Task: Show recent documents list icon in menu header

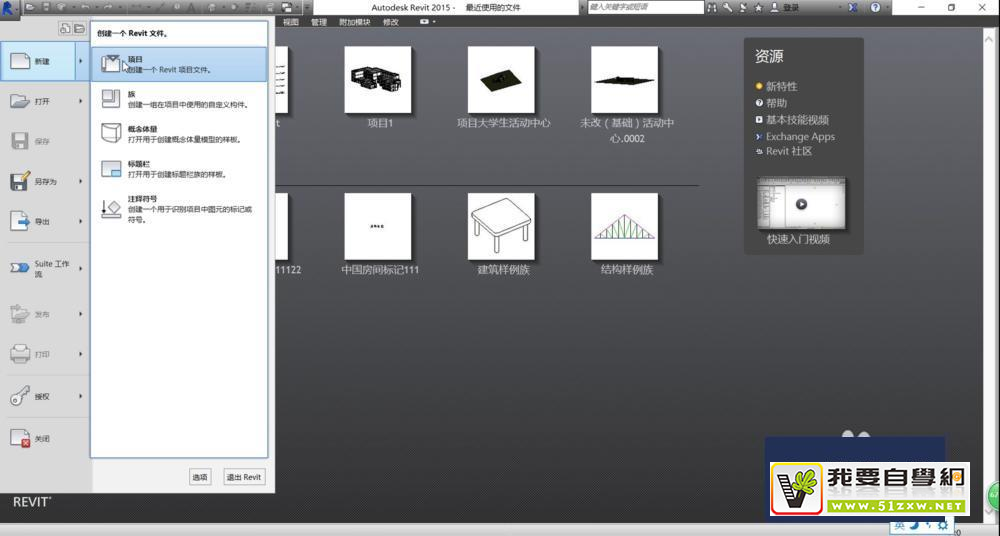Action: [64, 29]
